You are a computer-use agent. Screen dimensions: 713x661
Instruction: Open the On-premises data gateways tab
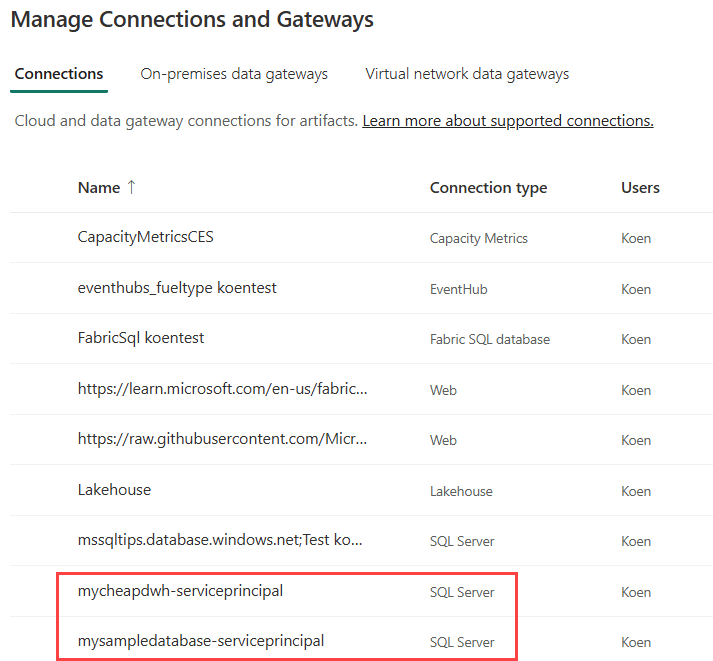point(234,74)
